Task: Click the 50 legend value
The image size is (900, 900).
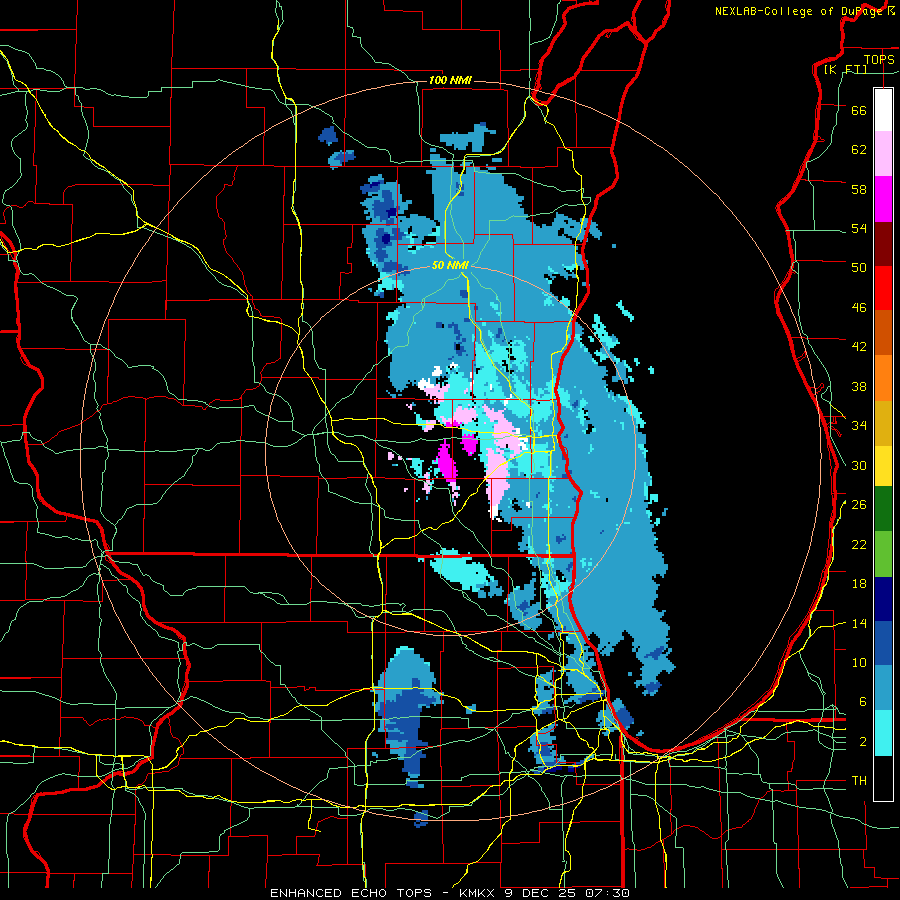Action: (859, 267)
